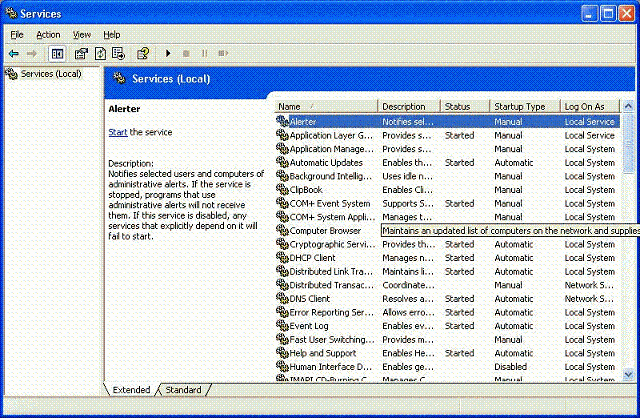
Task: Select the DHCP Client service
Action: [x=447, y=258]
